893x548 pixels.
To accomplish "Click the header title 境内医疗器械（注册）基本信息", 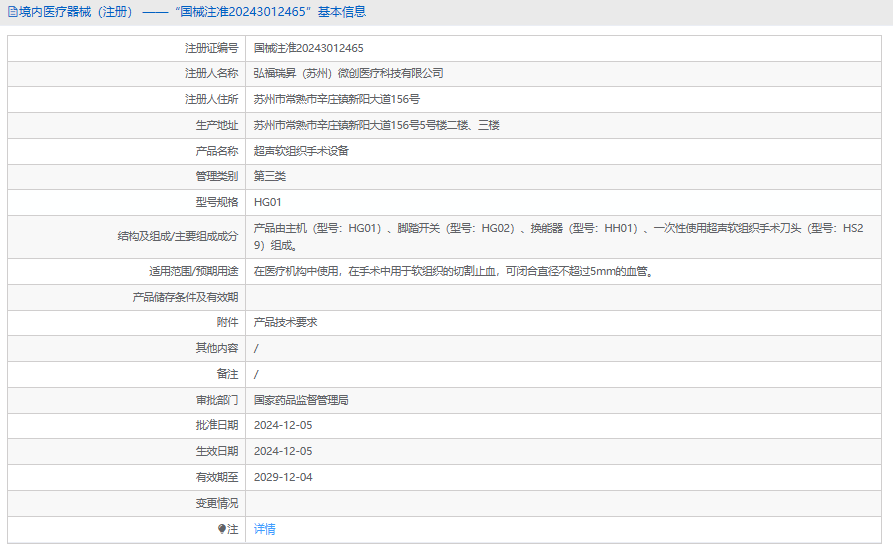I will pos(192,12).
